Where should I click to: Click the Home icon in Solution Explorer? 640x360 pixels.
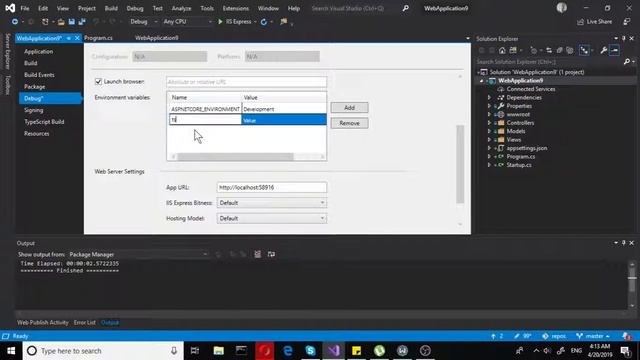(x=502, y=50)
